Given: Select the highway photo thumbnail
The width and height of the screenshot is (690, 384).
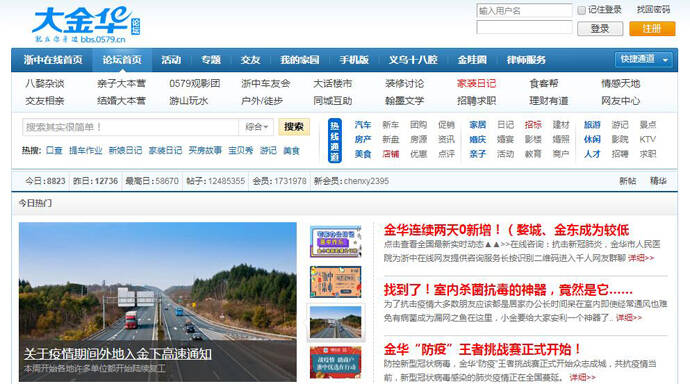Looking at the screenshot, I should click(x=335, y=322).
